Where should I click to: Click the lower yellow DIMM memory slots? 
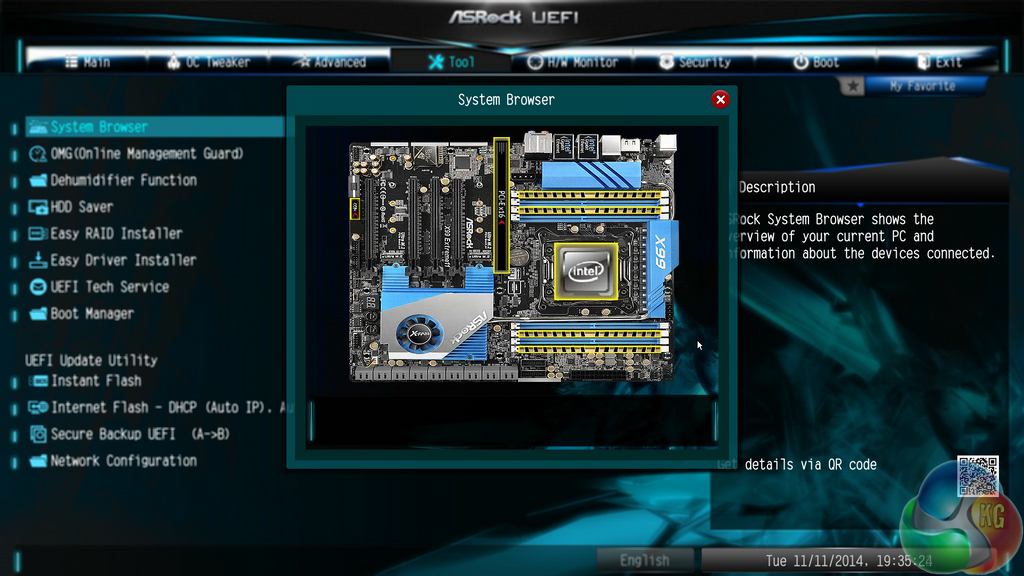pyautogui.click(x=590, y=337)
